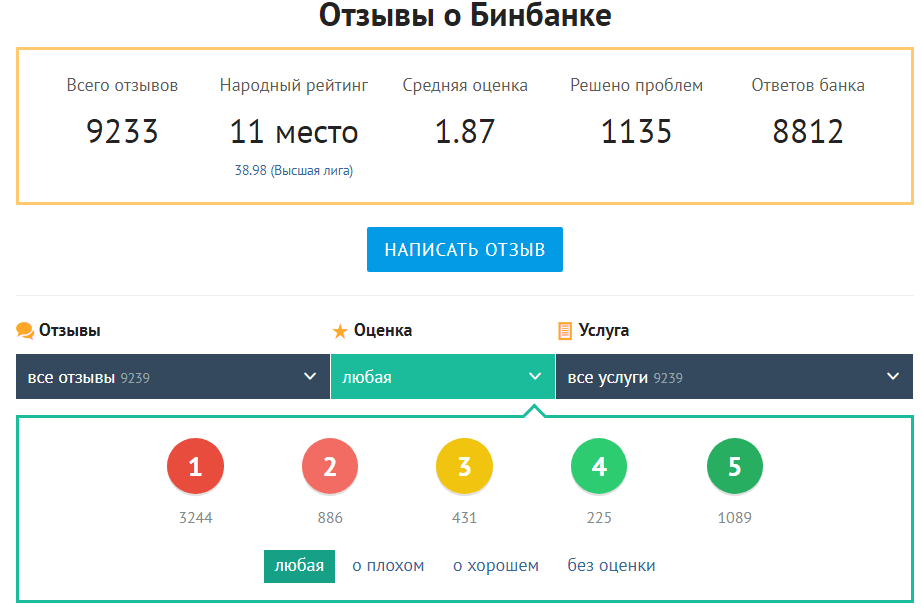Click the document Услуга icon
Screen dimensions: 921x612
564,331
